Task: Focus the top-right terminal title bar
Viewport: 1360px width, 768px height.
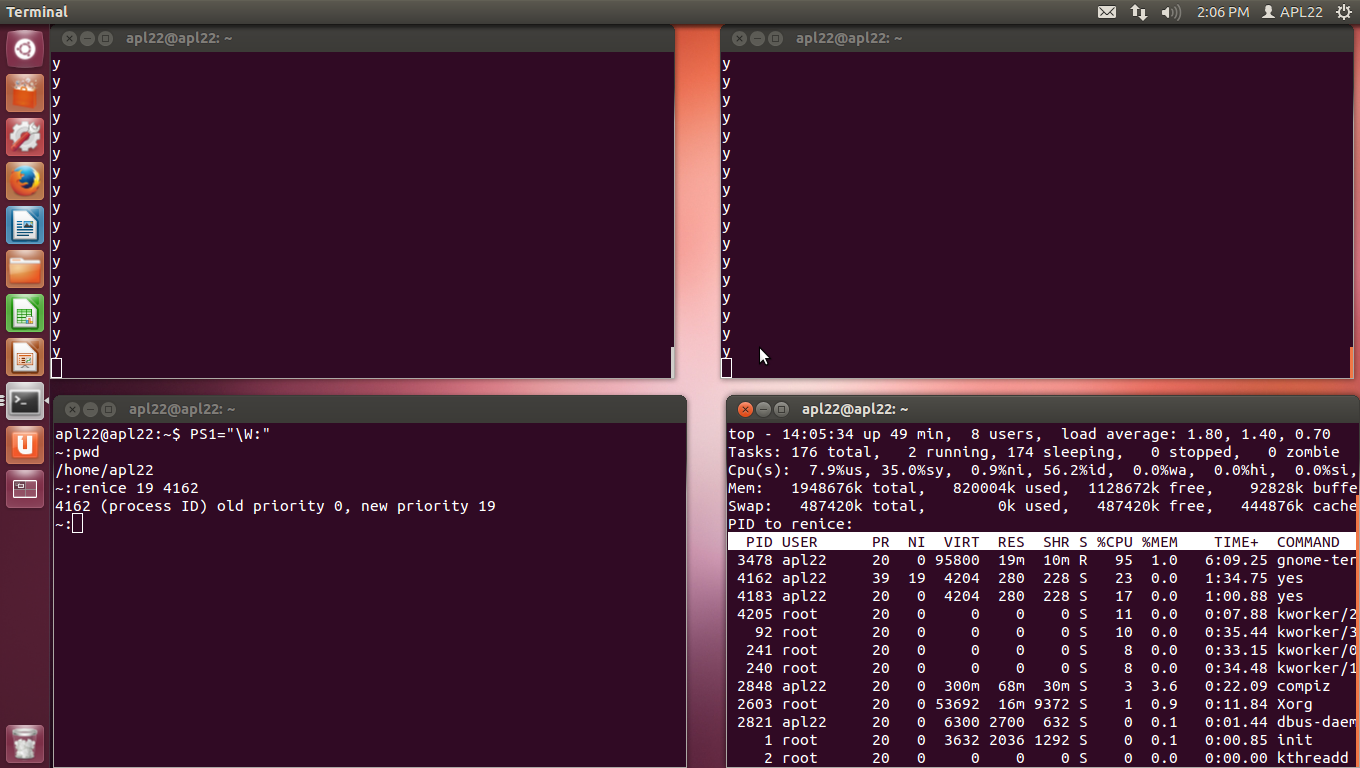Action: click(x=1038, y=39)
